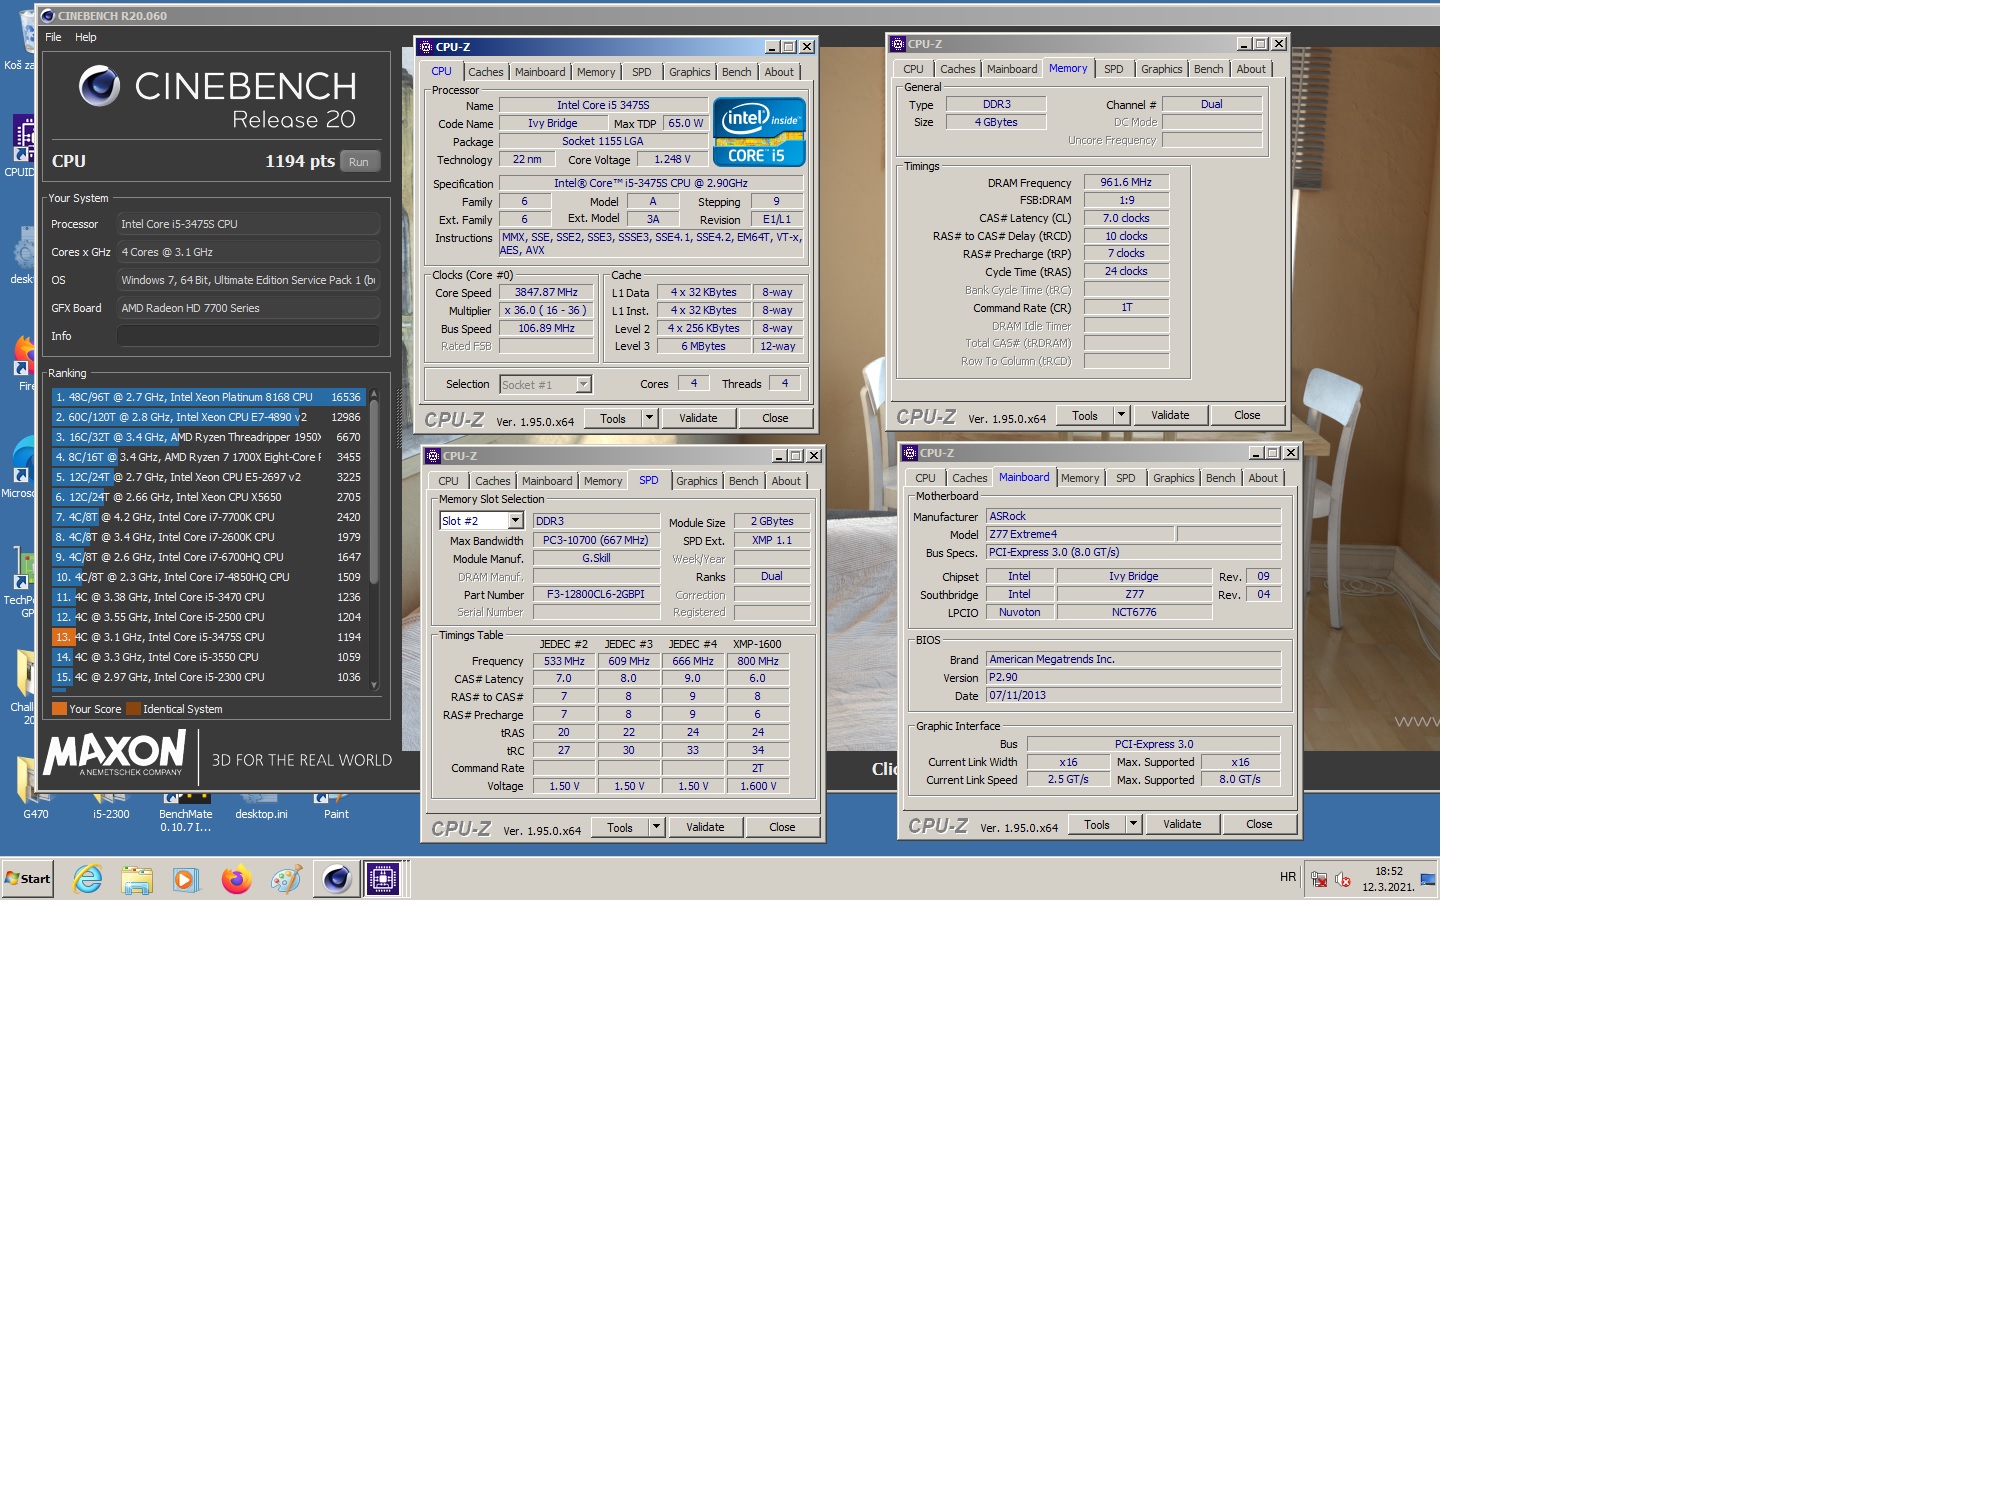Open the BenchMate desktop shortcut

pyautogui.click(x=185, y=812)
